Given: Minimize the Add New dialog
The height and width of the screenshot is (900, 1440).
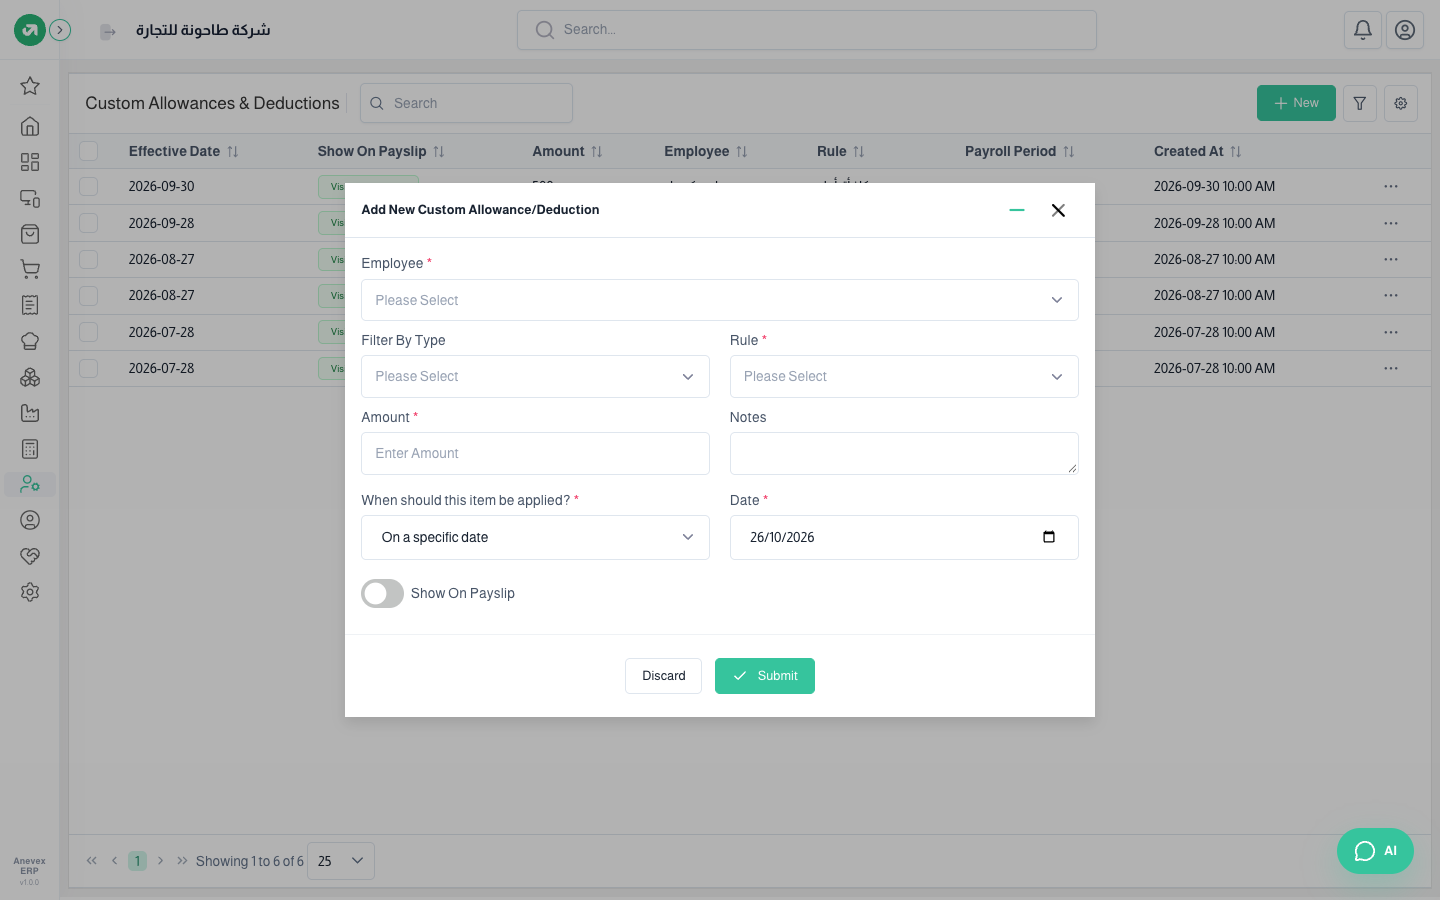Looking at the screenshot, I should [x=1017, y=210].
